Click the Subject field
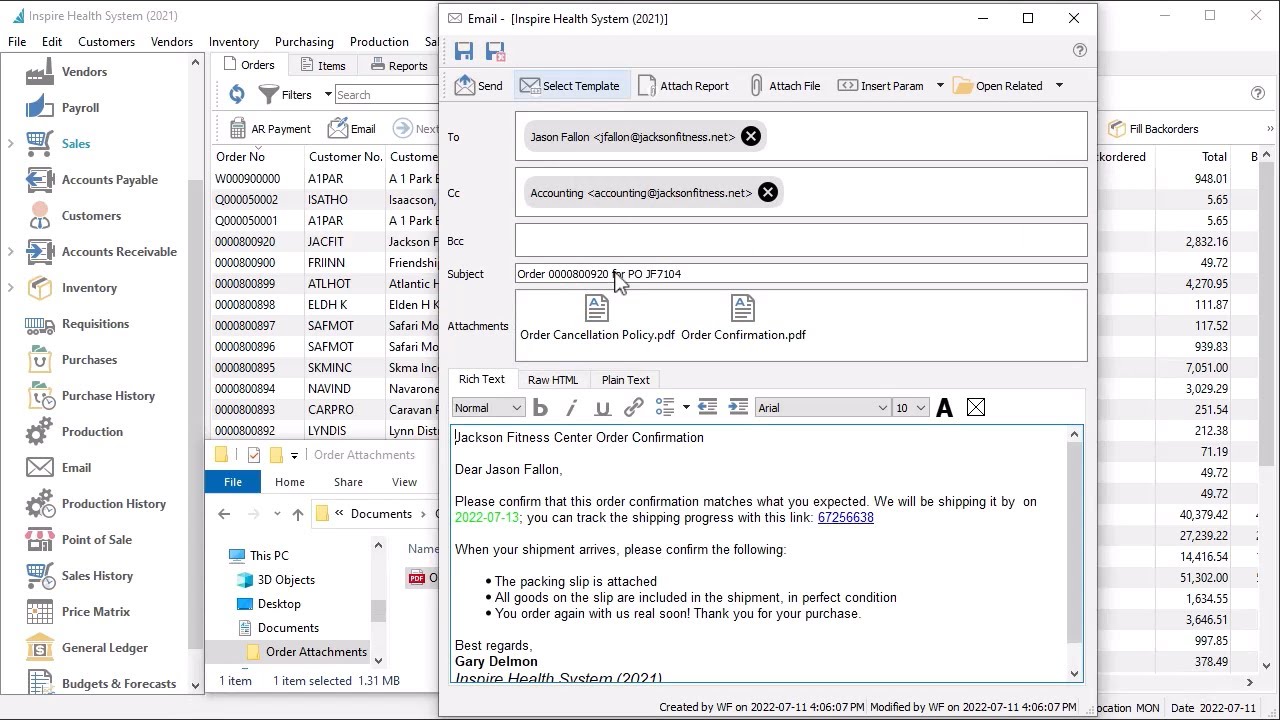Screen dimensions: 1280x720 (x=801, y=274)
